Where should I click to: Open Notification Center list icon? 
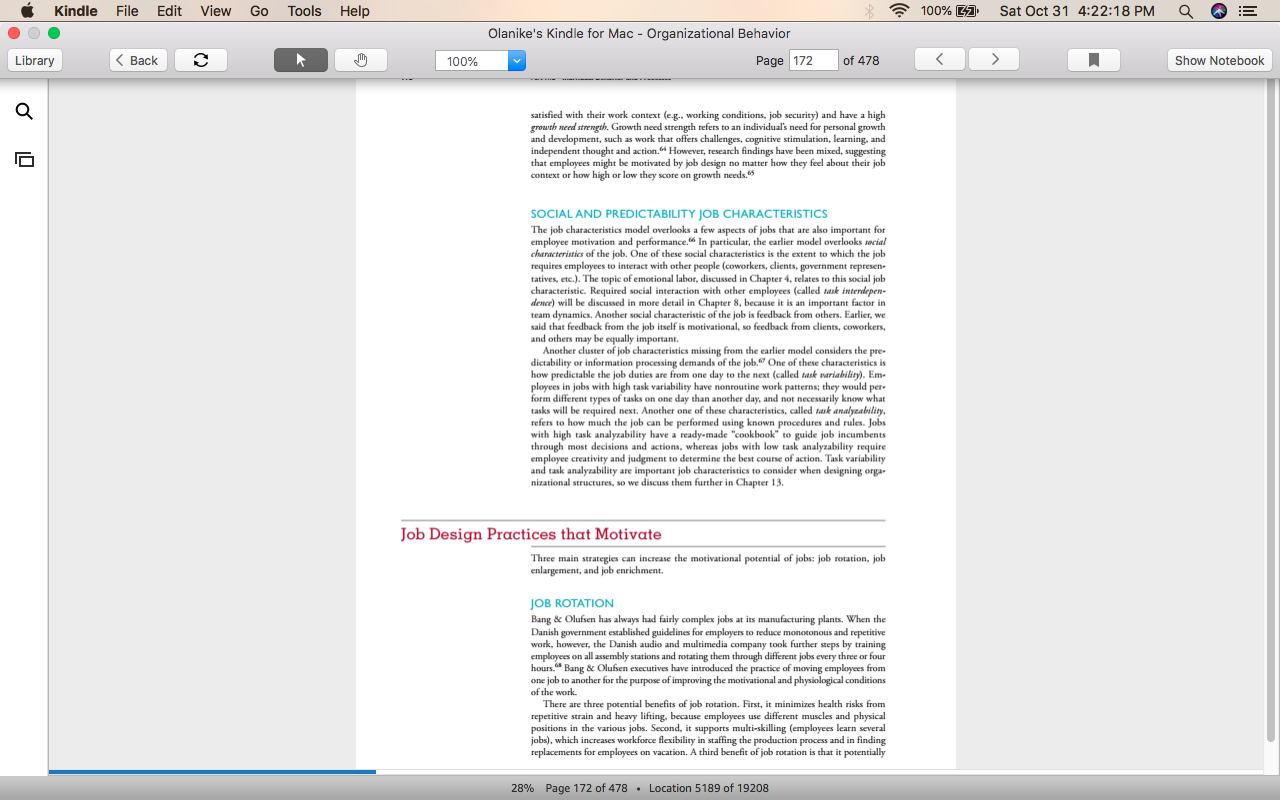(x=1248, y=11)
